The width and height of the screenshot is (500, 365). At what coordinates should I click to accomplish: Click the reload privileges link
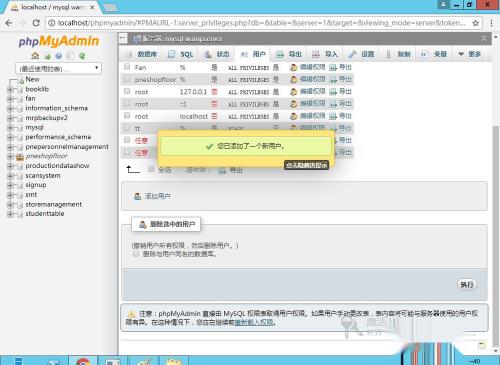[254, 322]
